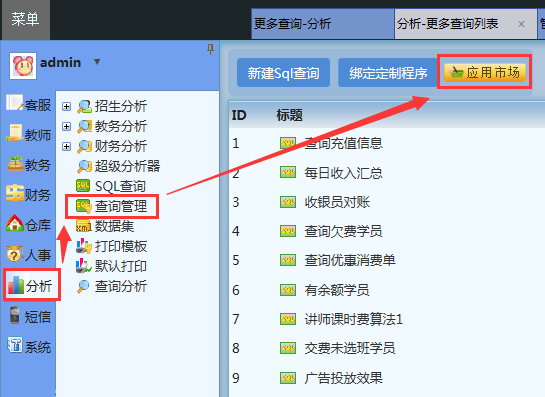Click the 应用市场 button
This screenshot has height=397, width=545.
(x=485, y=72)
